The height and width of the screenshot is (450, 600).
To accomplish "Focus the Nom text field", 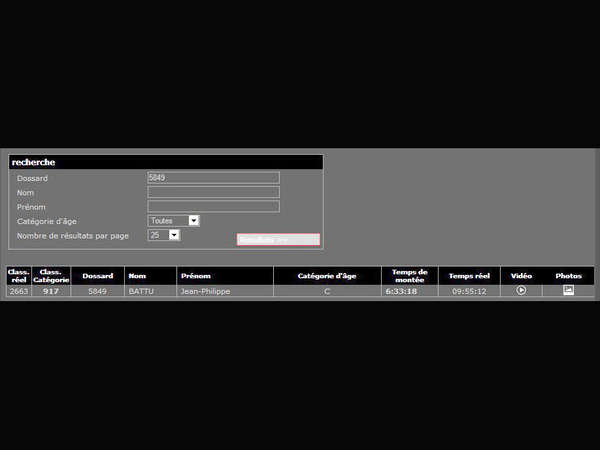I will [x=213, y=192].
